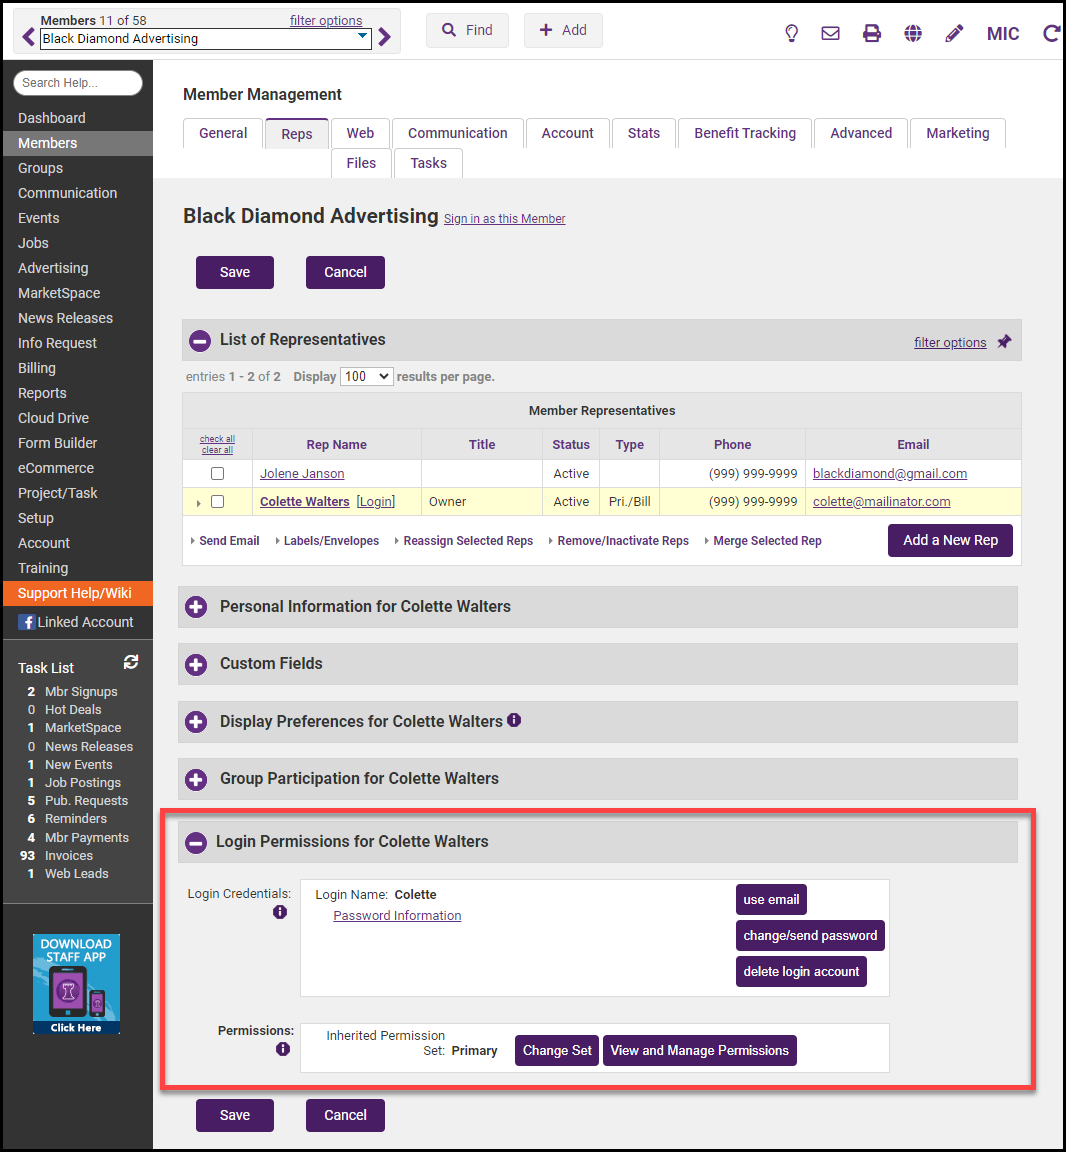Click the check all link
Screen dimensions: 1066x1152
coord(217,439)
